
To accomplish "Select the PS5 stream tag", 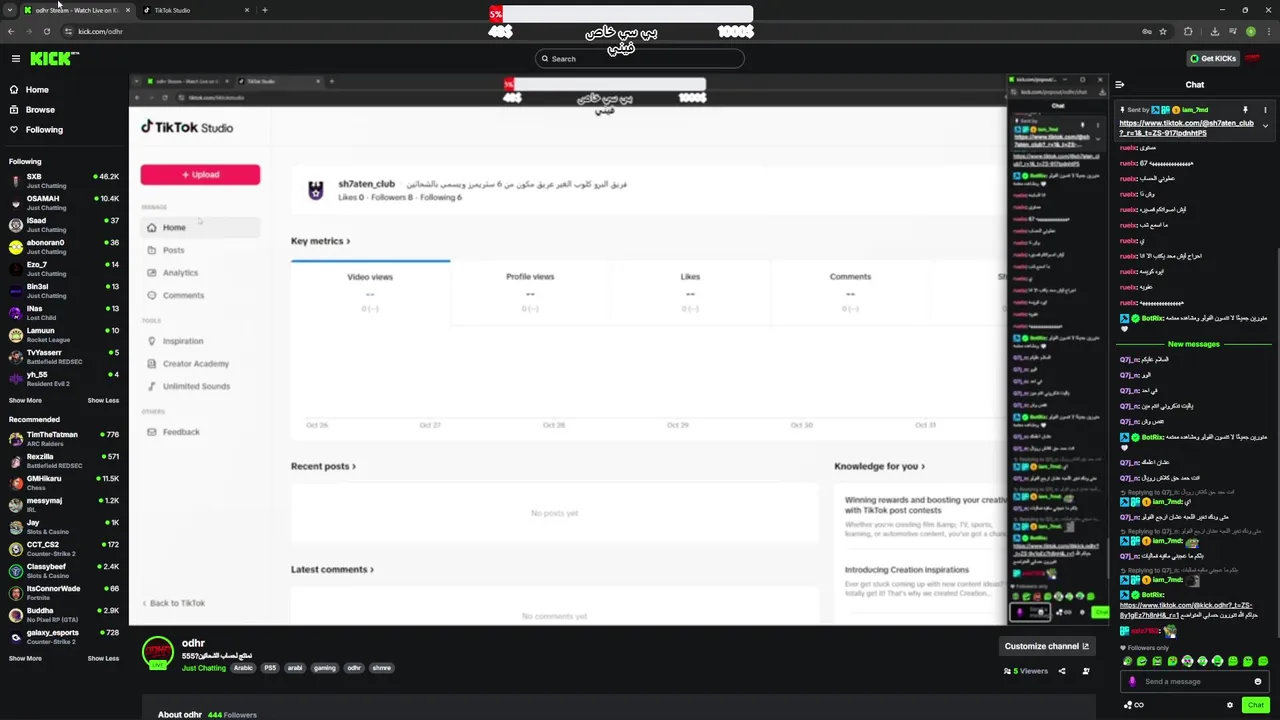I will 270,668.
